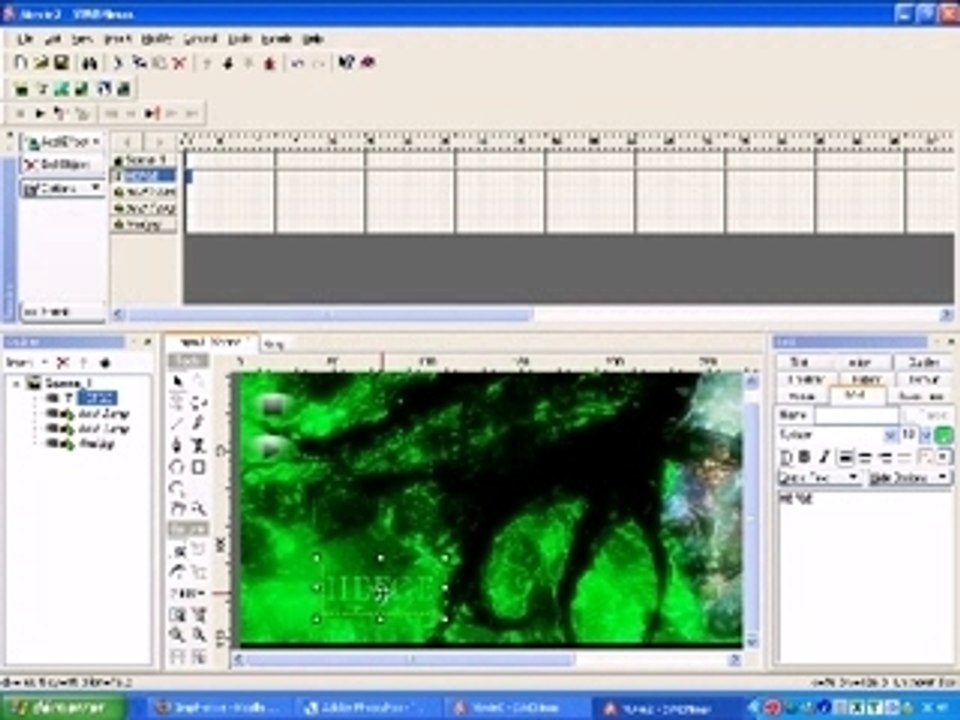Switch to the Guides panel tab
The height and width of the screenshot is (720, 960).
pyautogui.click(x=924, y=362)
